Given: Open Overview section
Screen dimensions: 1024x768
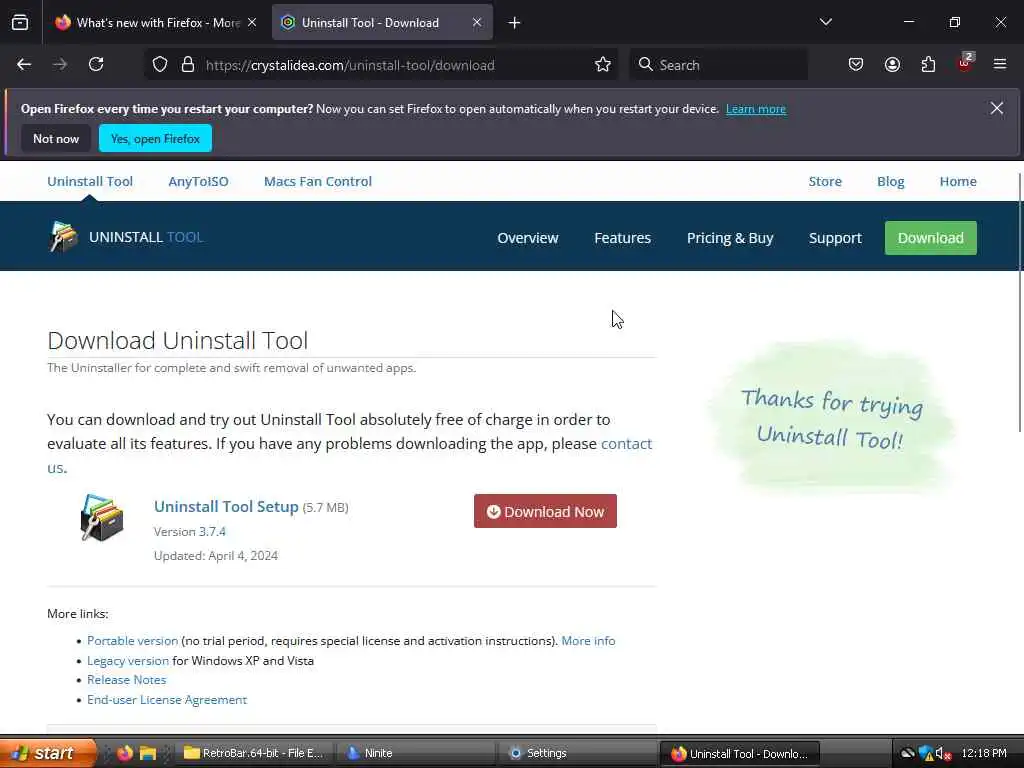Looking at the screenshot, I should click(x=528, y=238).
